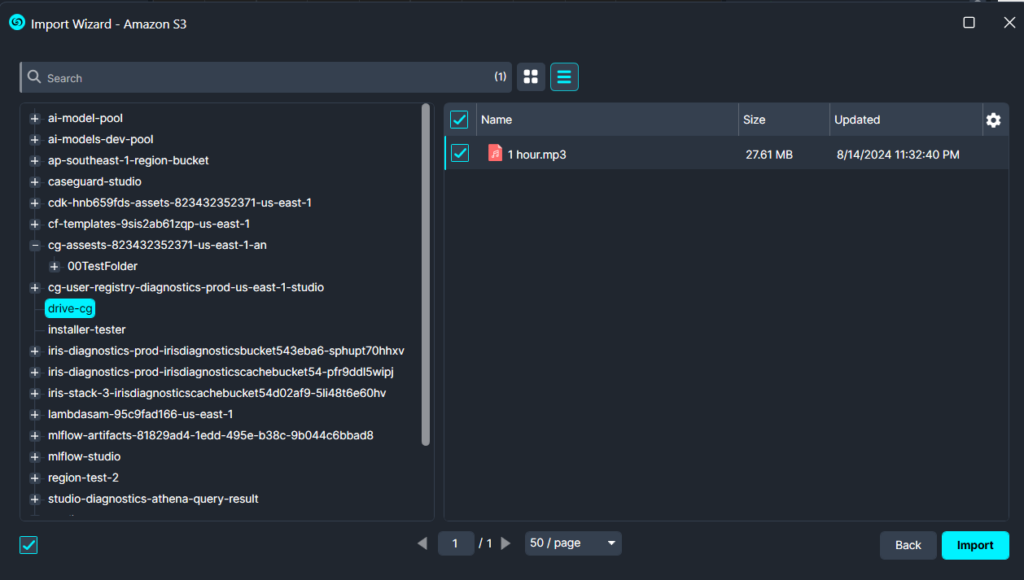Viewport: 1024px width, 580px height.
Task: Click the 1 hour.mp3 audio file icon
Action: 495,153
